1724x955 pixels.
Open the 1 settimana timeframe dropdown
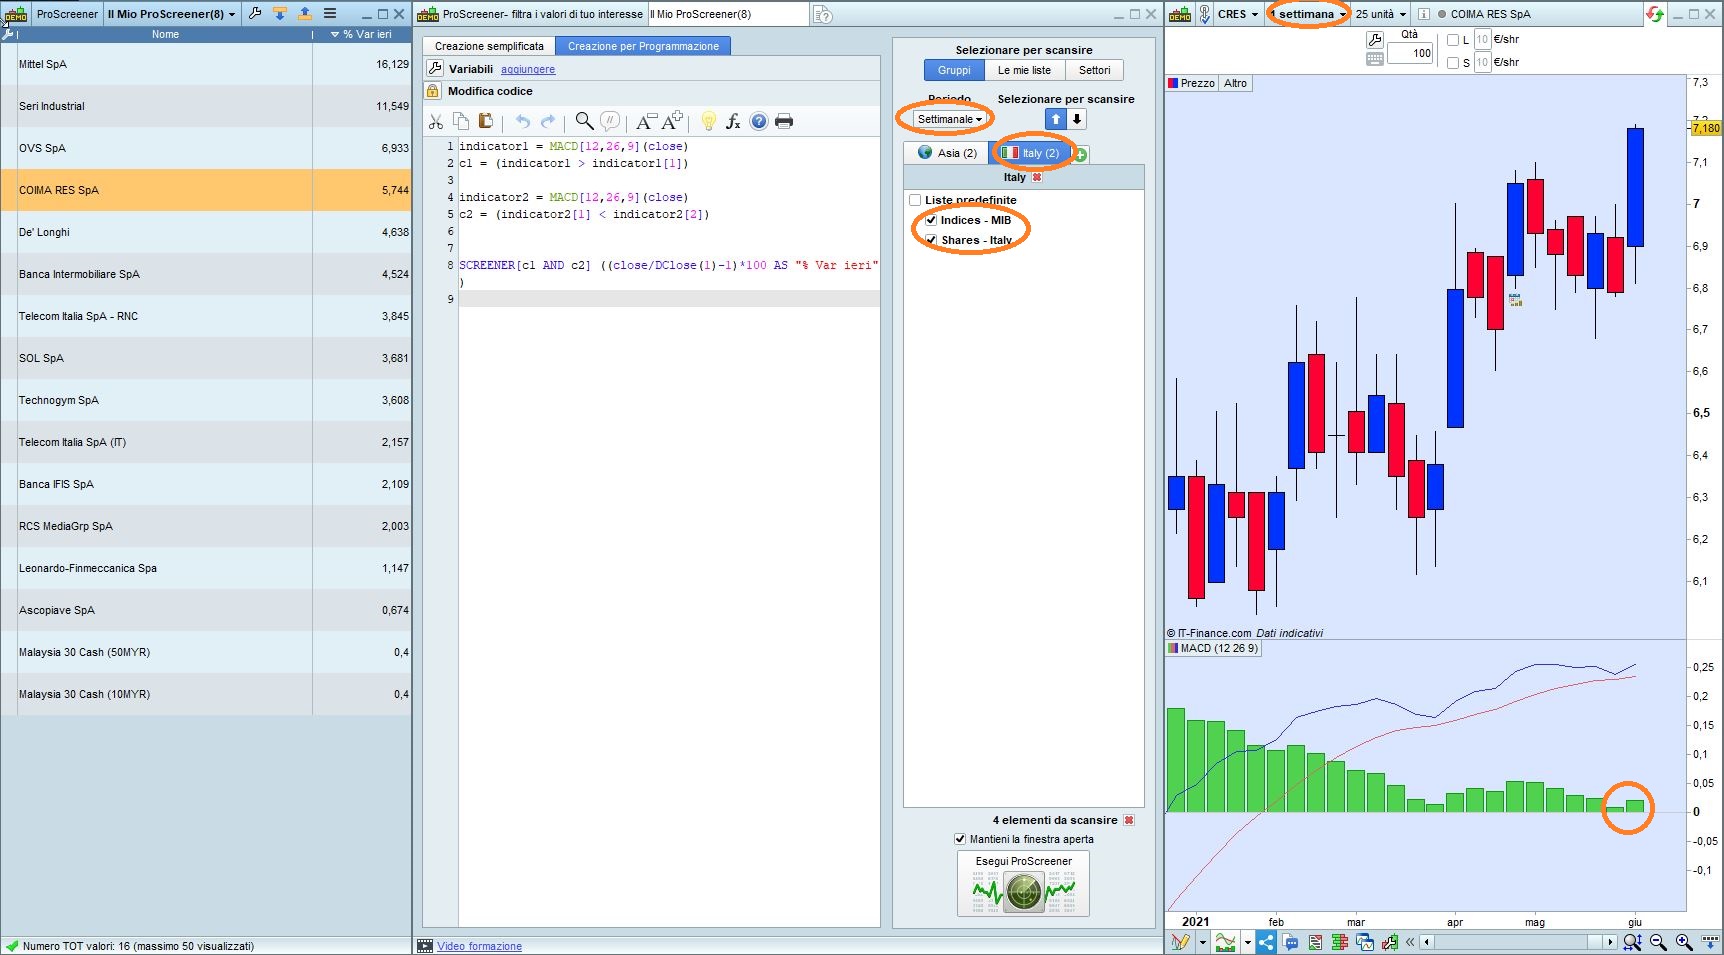1309,14
